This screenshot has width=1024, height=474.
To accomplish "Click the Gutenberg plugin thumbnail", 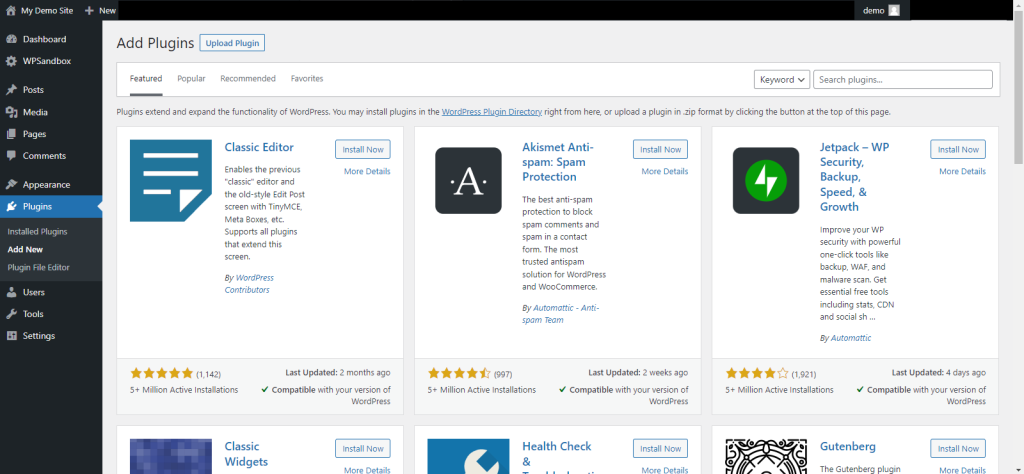I will click(x=766, y=456).
